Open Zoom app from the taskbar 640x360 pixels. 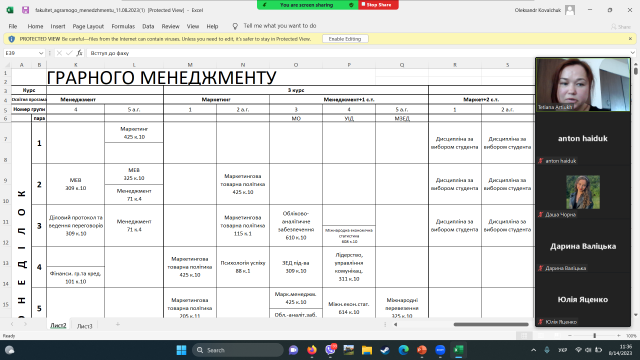440,350
